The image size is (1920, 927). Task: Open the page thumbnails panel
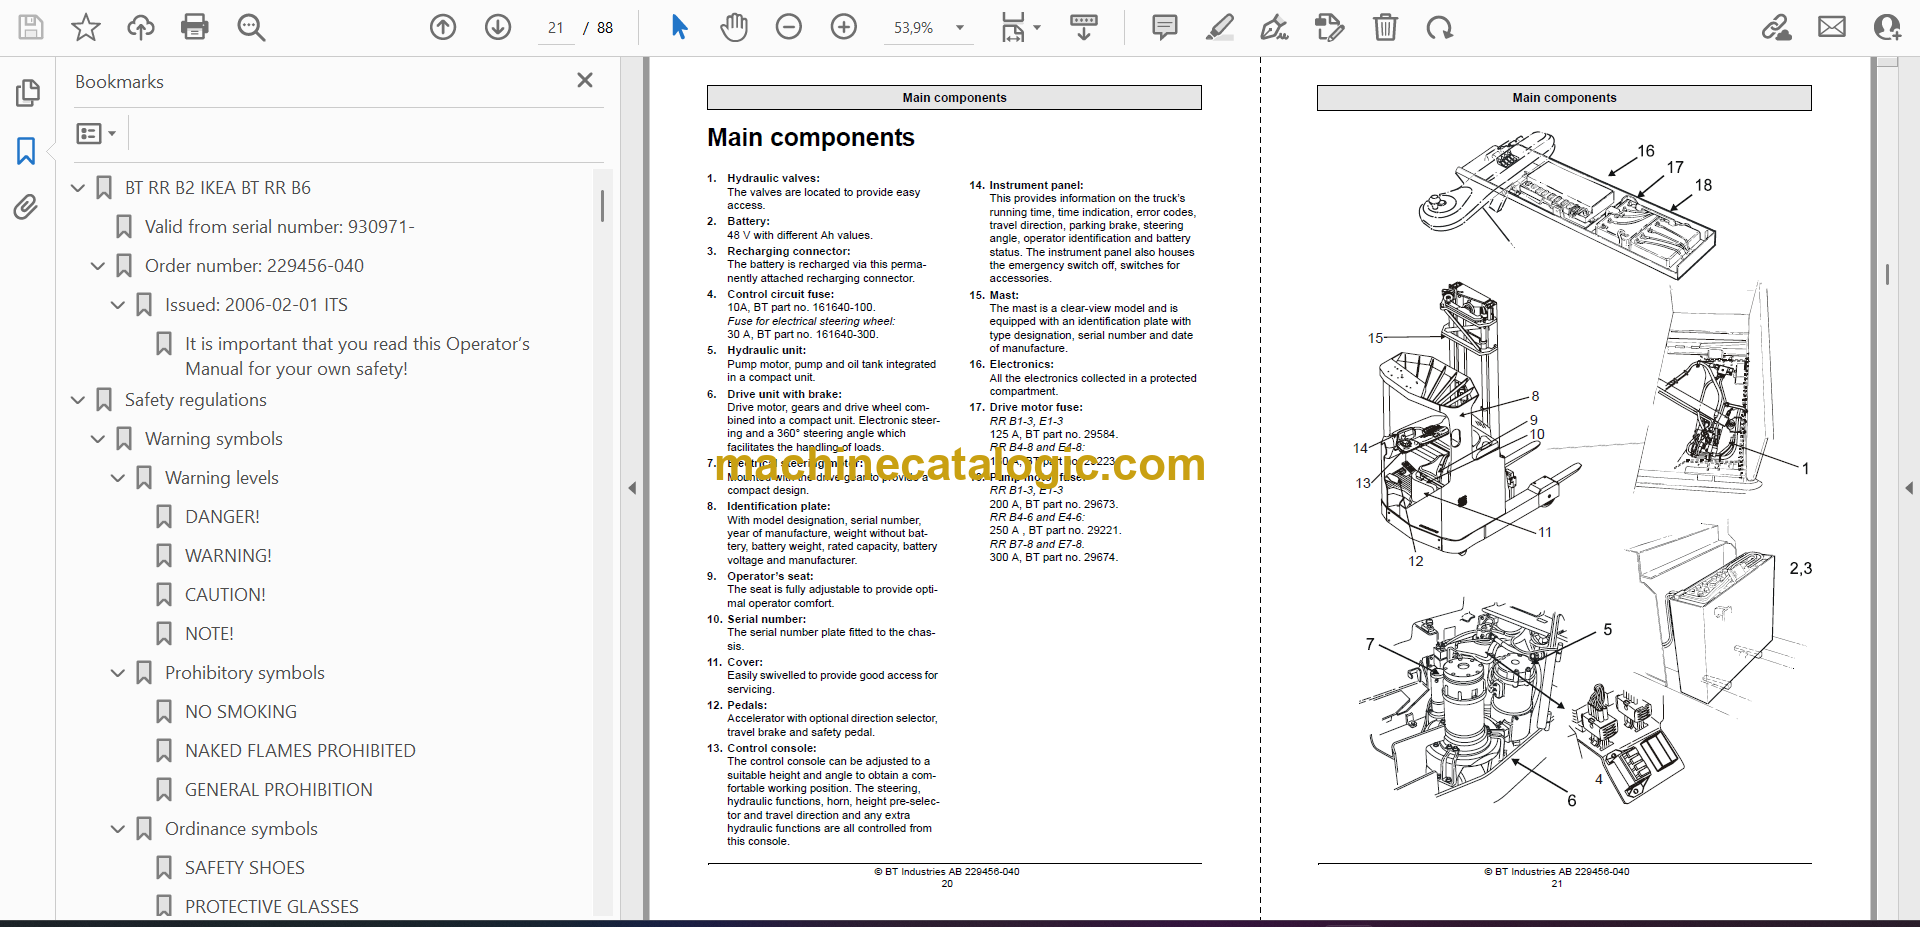pos(27,93)
